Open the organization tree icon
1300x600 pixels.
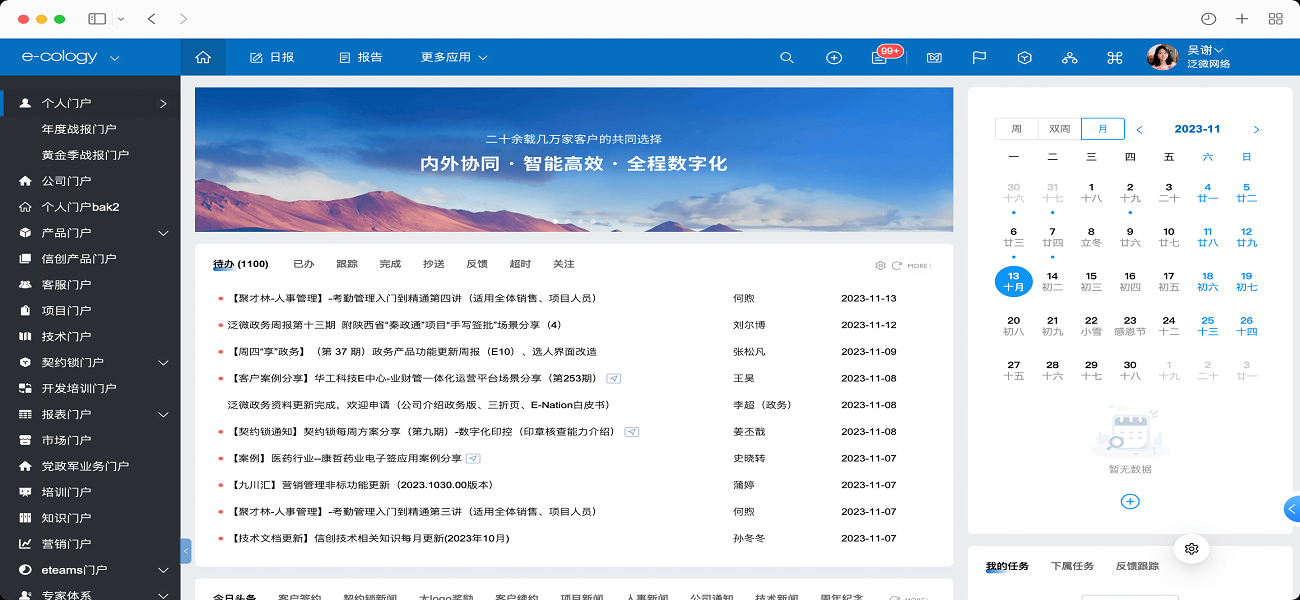click(1070, 58)
